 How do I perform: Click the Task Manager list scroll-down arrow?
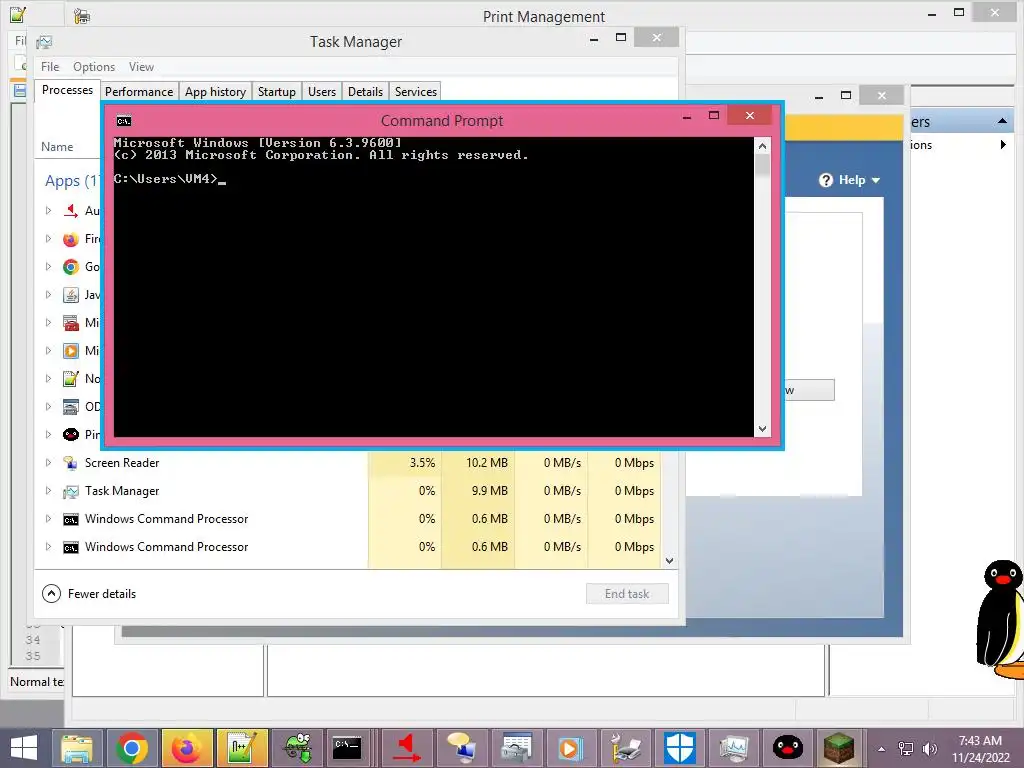[x=669, y=561]
